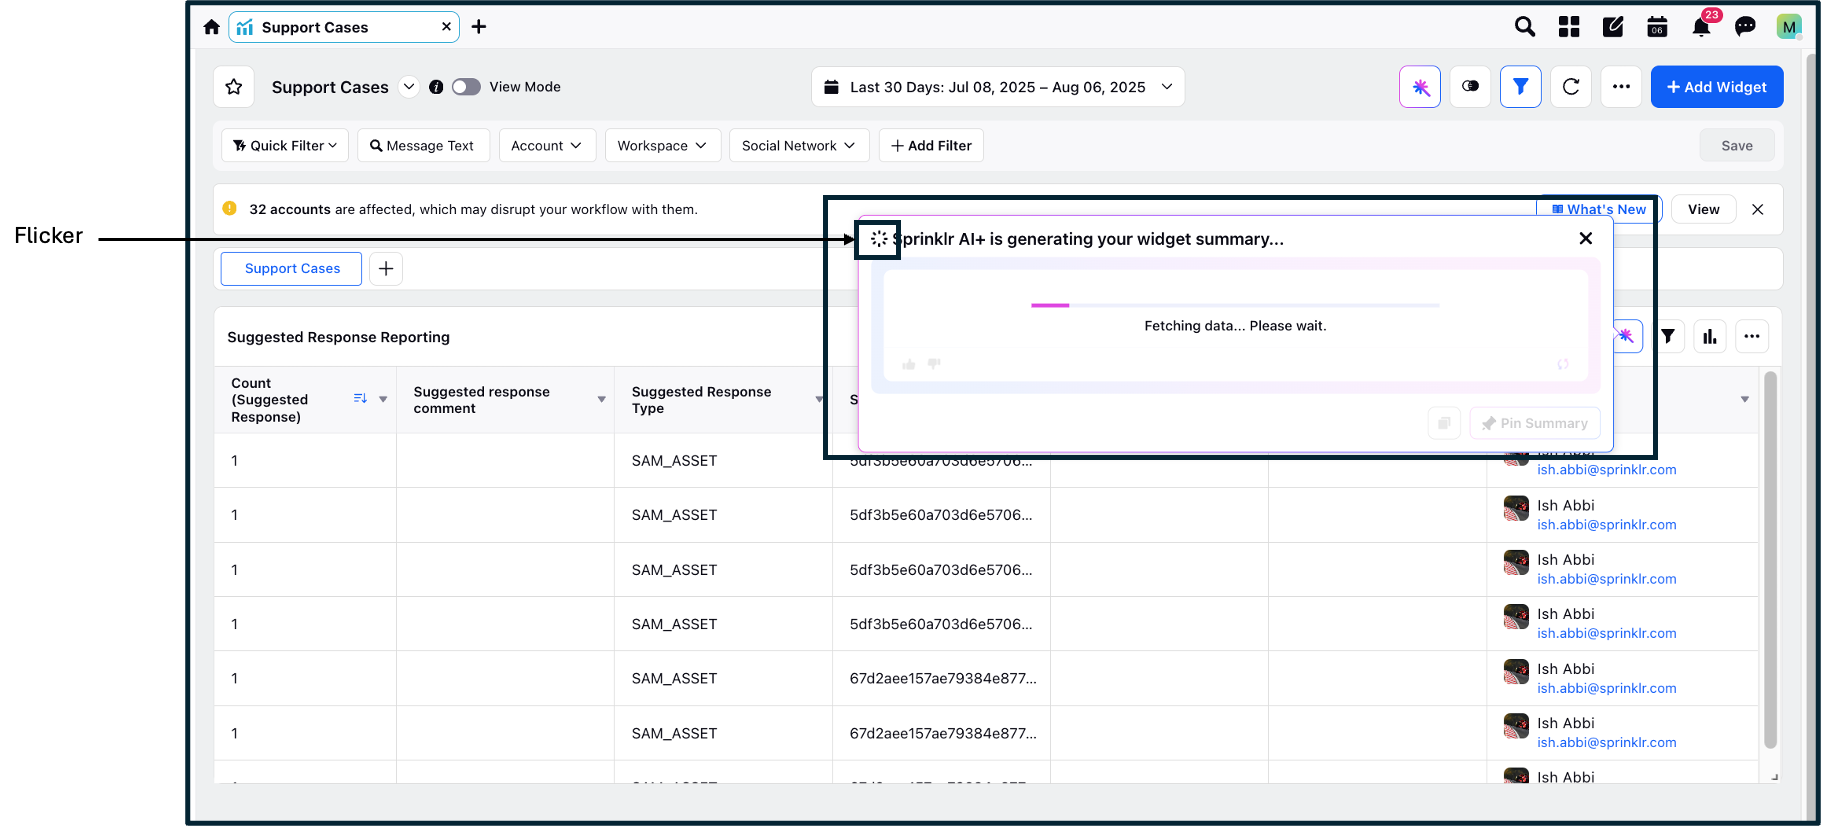
Task: Click the table vertical scrollbar
Action: coord(1770,560)
